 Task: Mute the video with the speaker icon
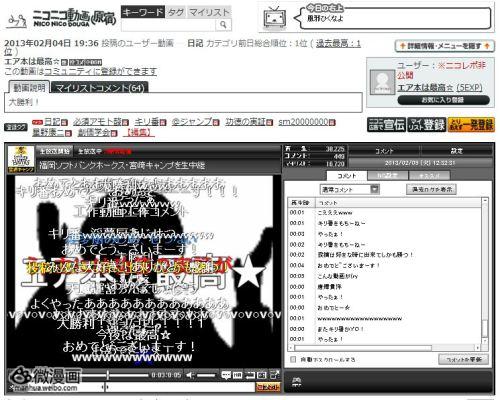coord(190,375)
